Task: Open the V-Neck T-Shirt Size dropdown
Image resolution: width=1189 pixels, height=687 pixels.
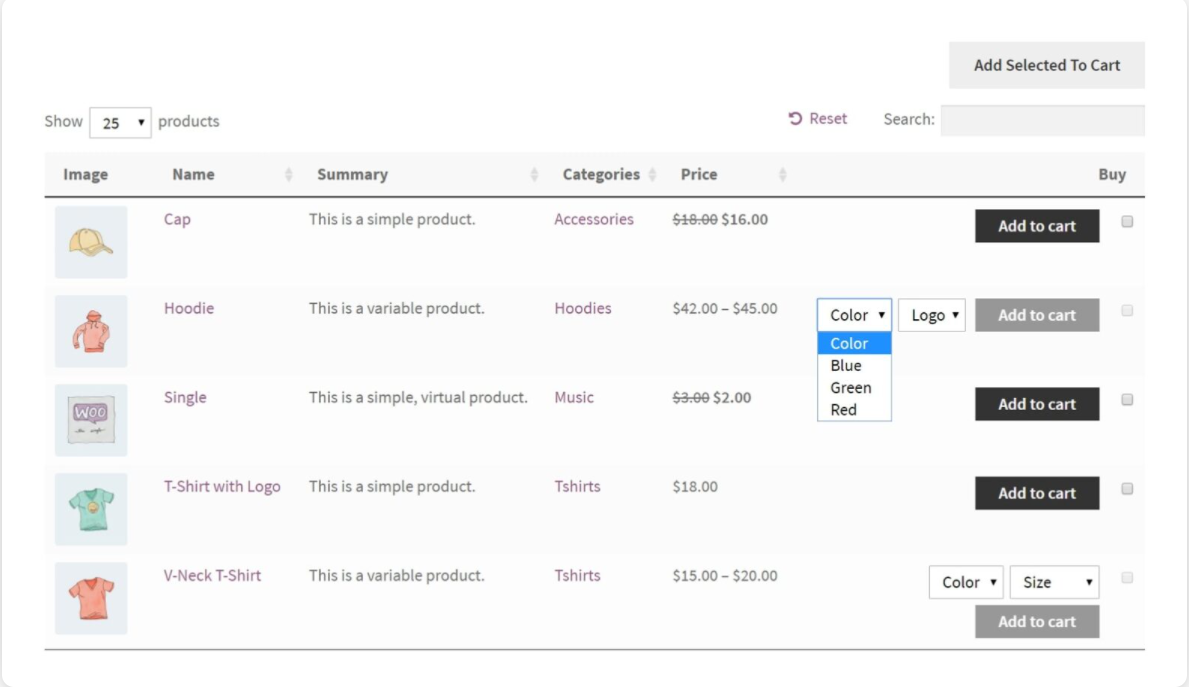Action: coord(1054,582)
